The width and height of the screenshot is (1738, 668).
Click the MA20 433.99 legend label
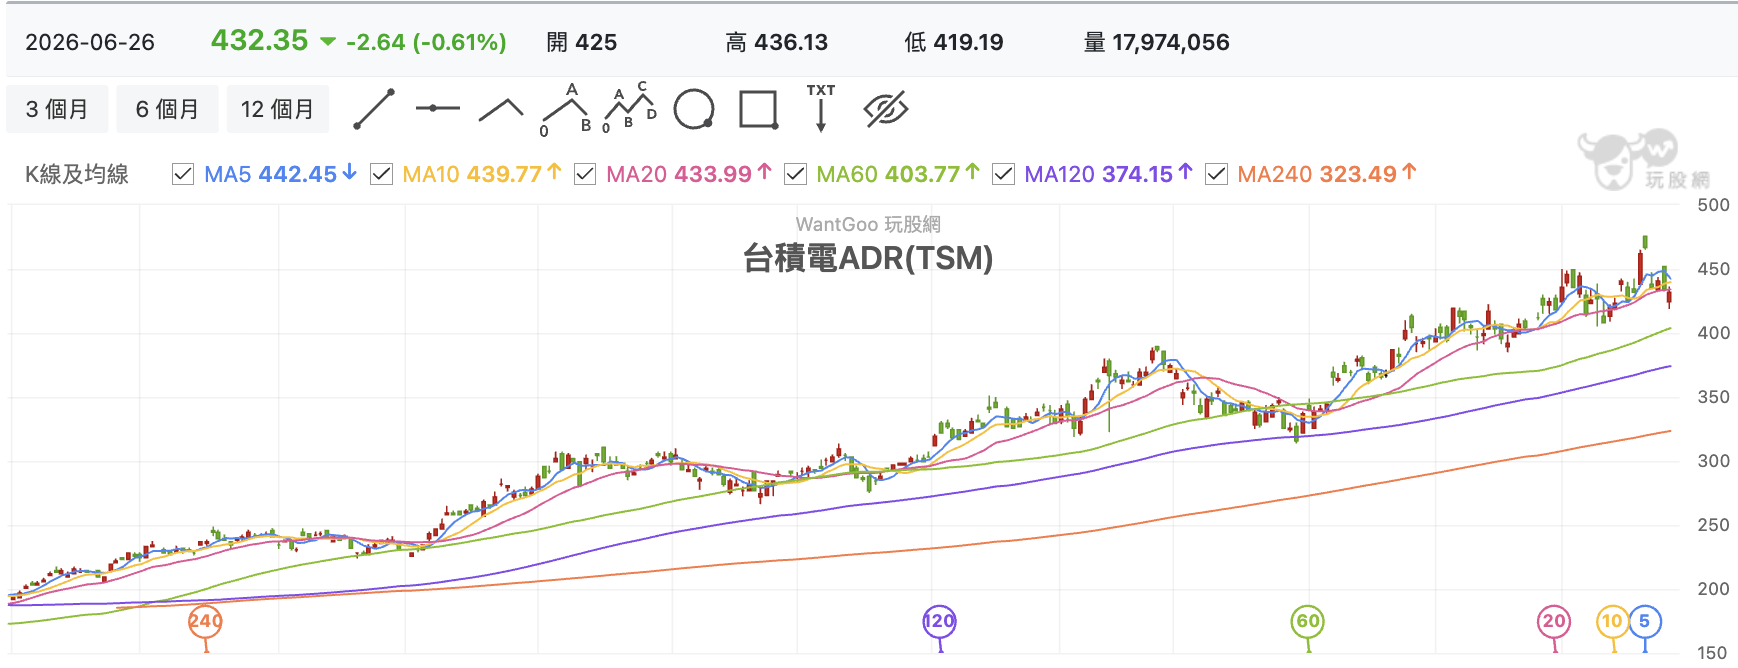(689, 174)
